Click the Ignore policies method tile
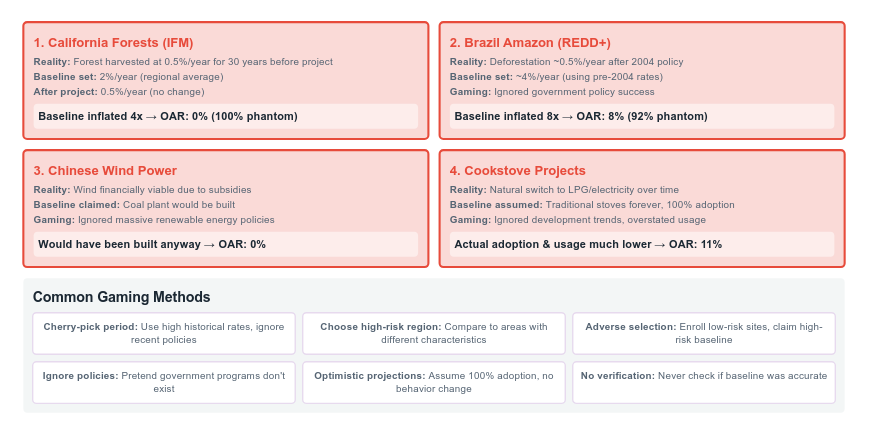This screenshot has height=421, width=876. point(164,382)
